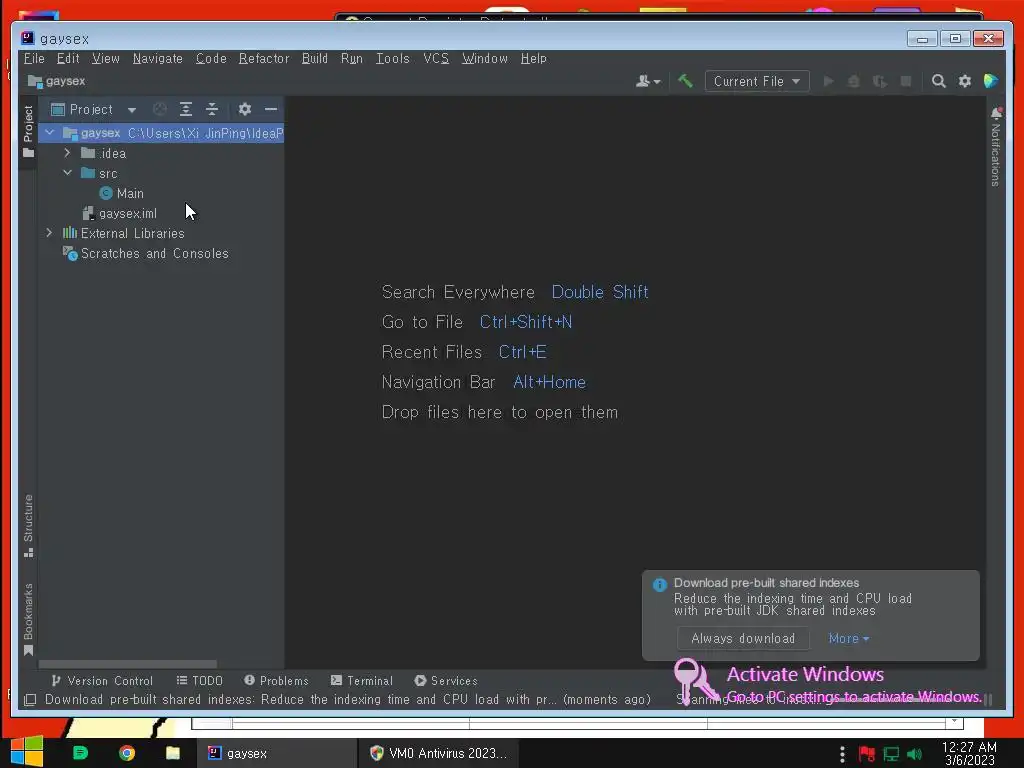Open Project panel options gear

pos(244,109)
